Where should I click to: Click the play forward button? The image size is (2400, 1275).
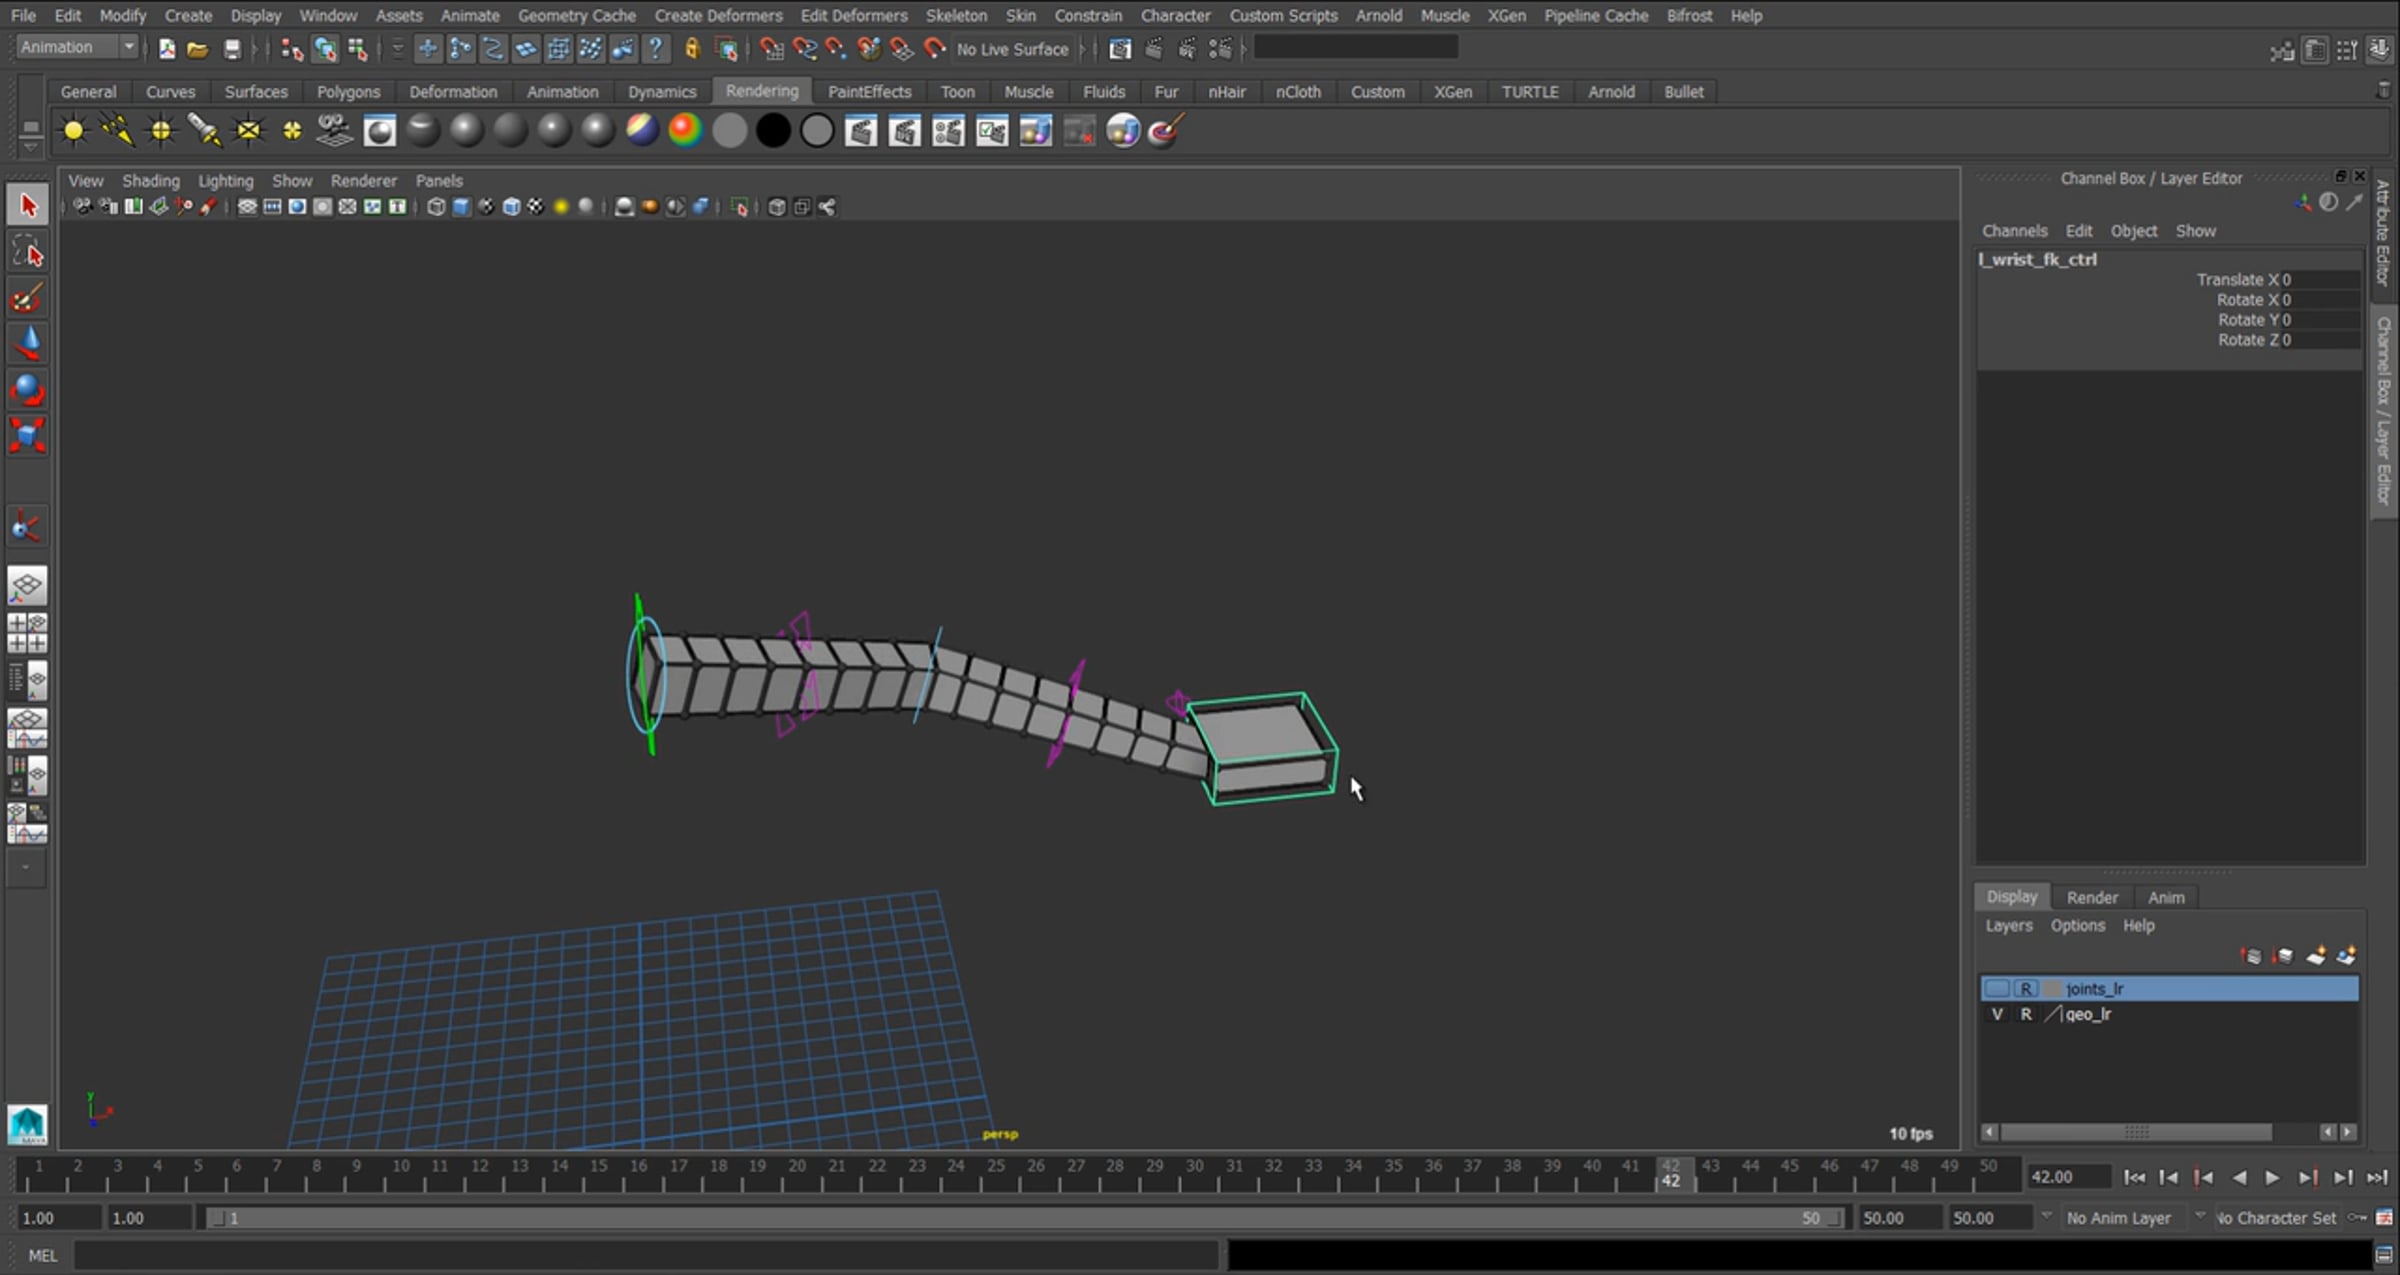2272,1178
